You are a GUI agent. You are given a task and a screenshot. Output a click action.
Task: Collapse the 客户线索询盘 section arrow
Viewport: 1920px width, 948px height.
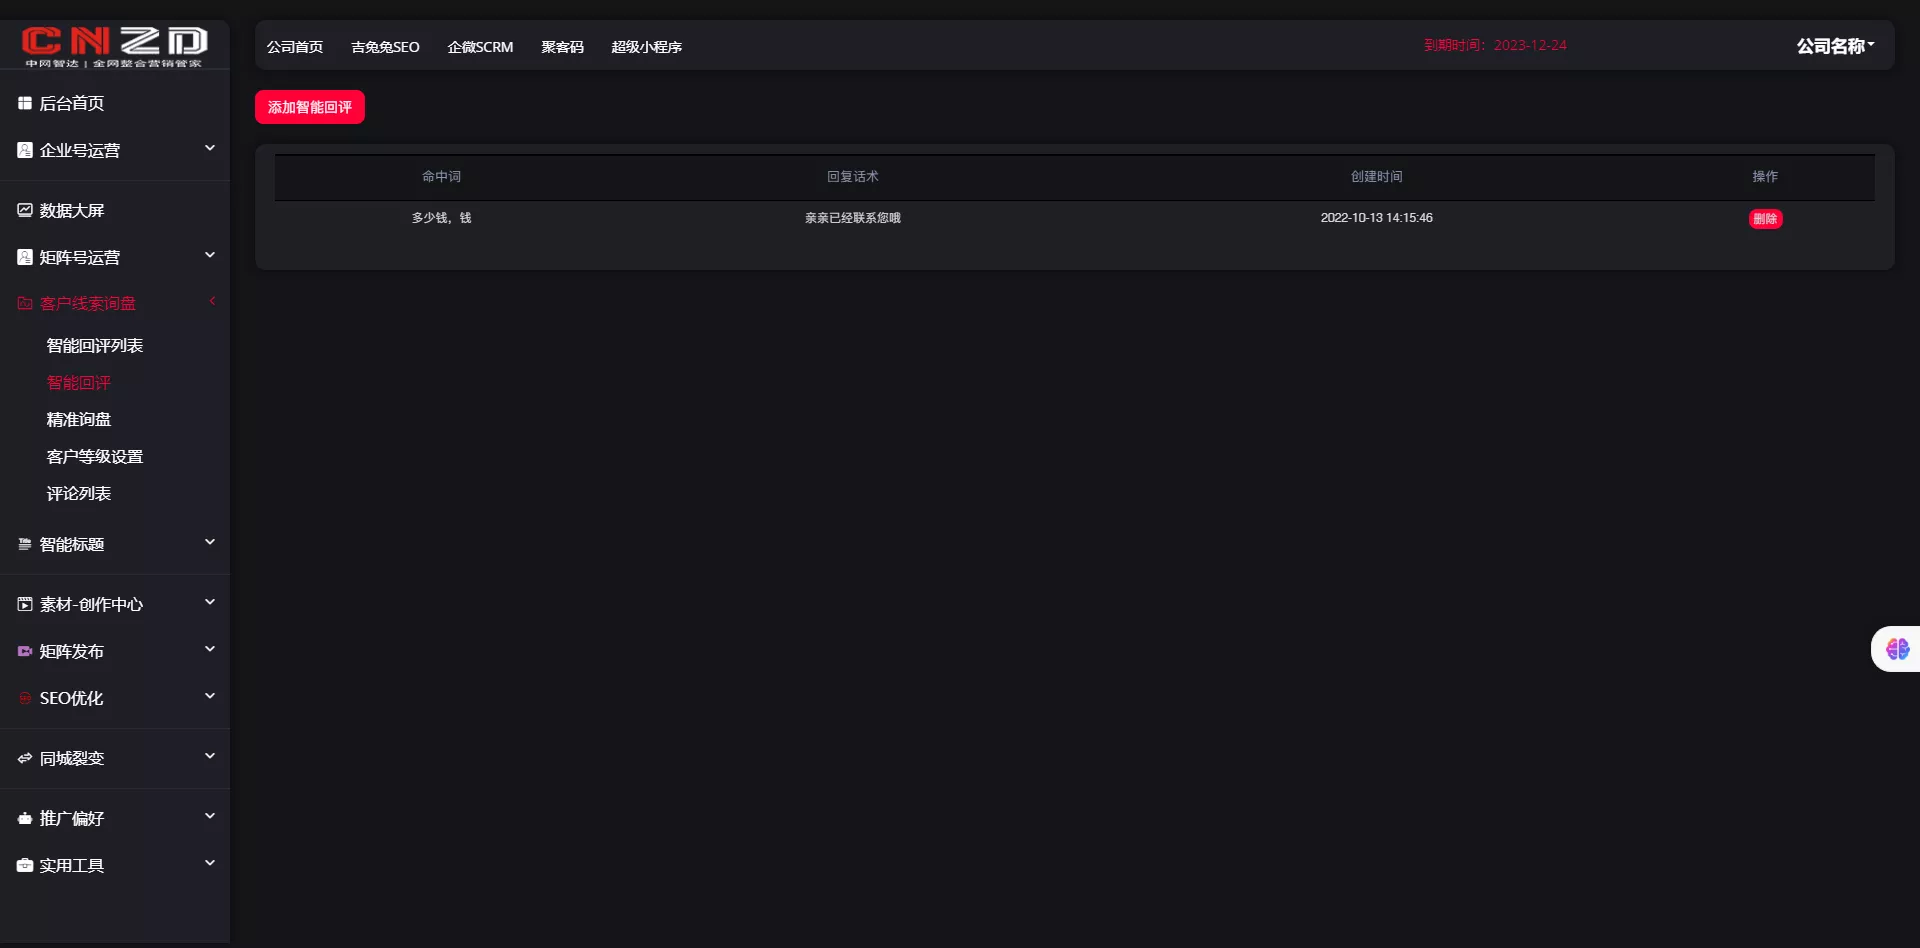click(x=212, y=301)
